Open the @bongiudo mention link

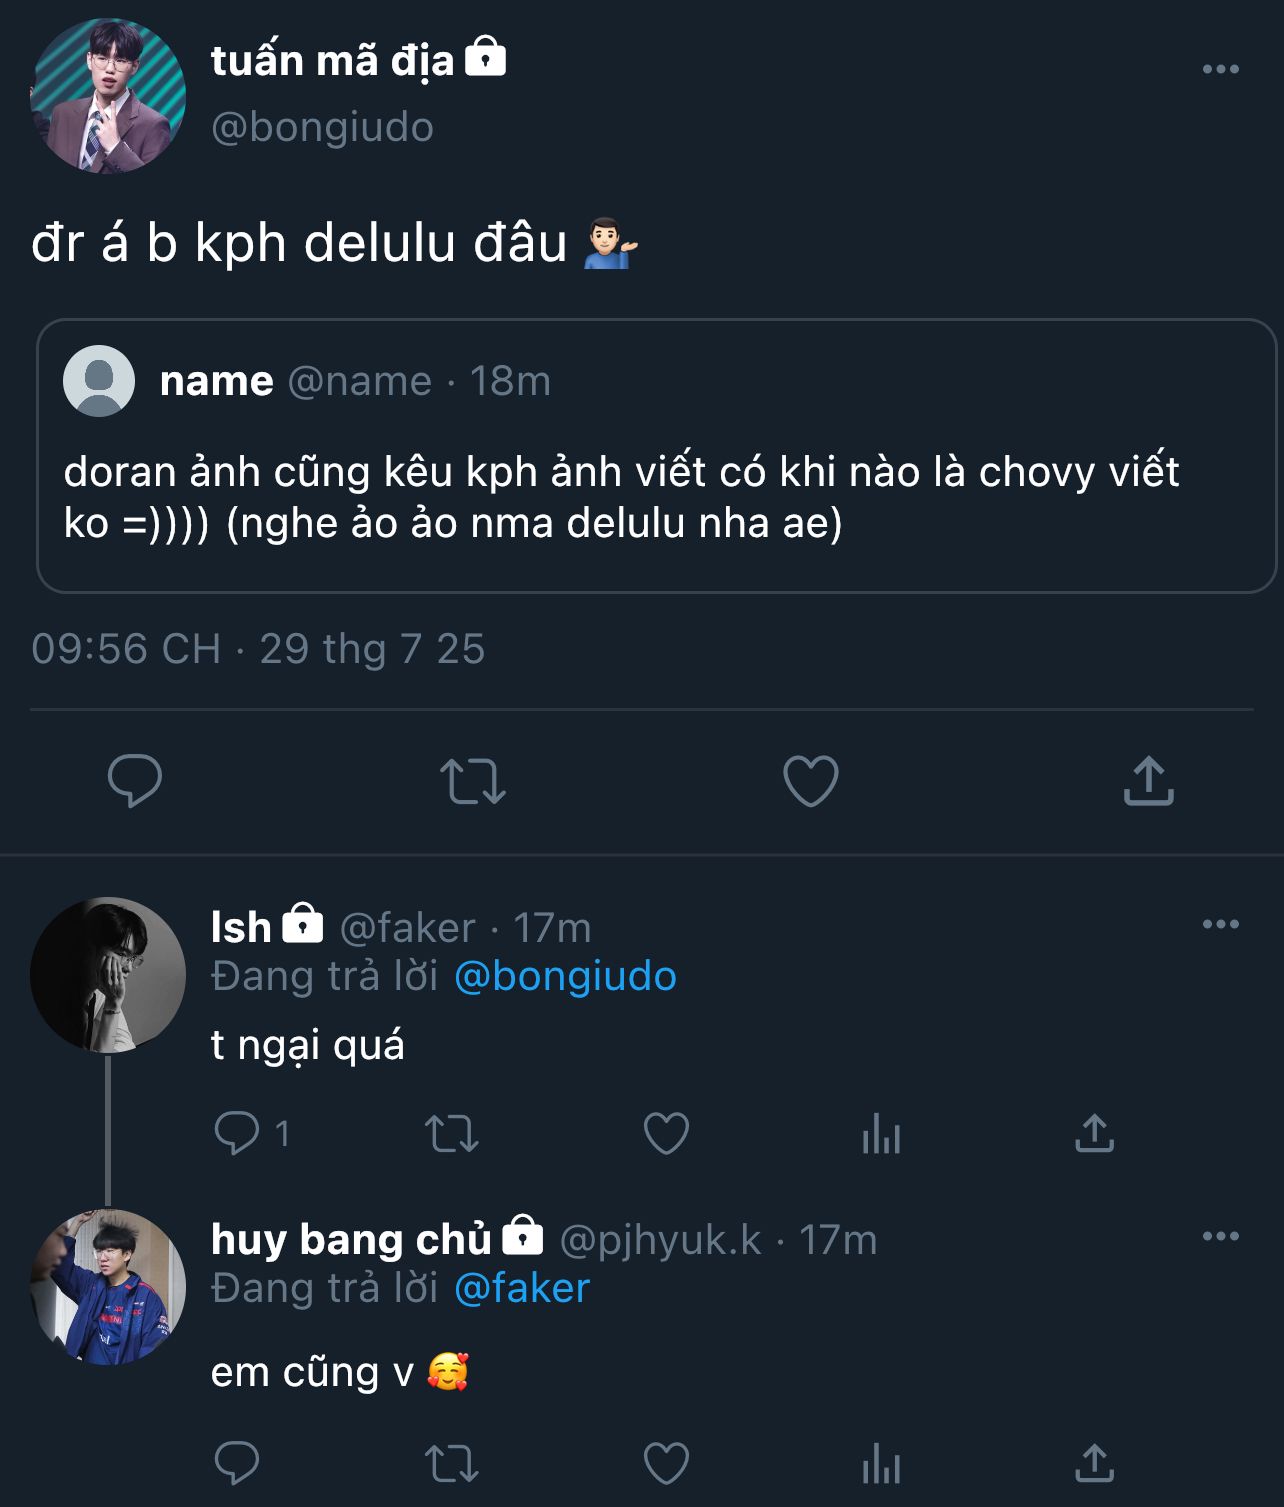(565, 977)
